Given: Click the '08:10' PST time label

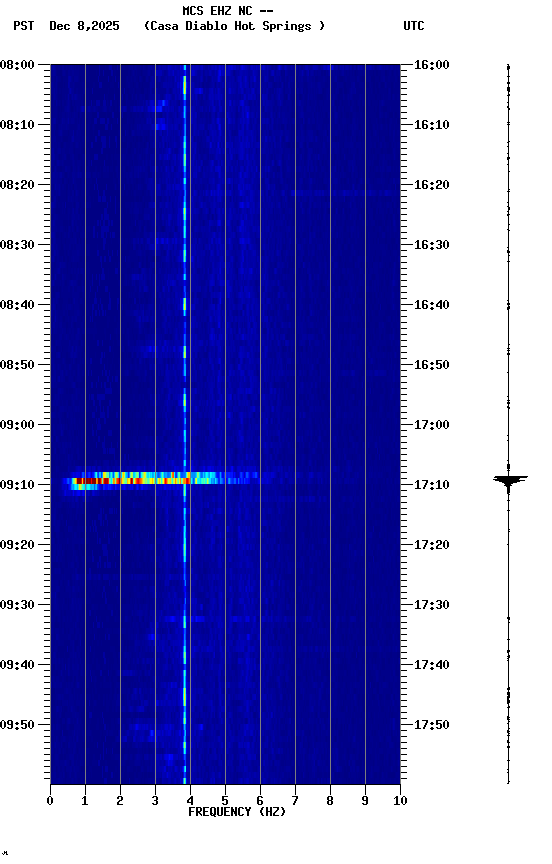Looking at the screenshot, I should tap(17, 125).
